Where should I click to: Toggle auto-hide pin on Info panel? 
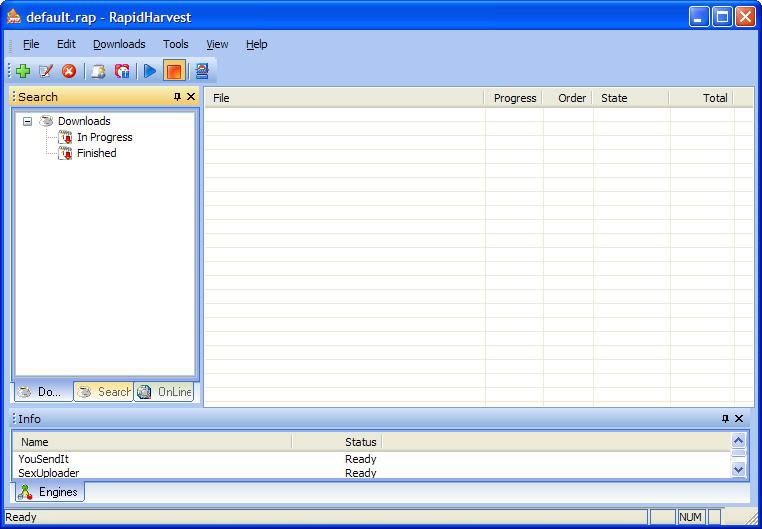click(725, 419)
